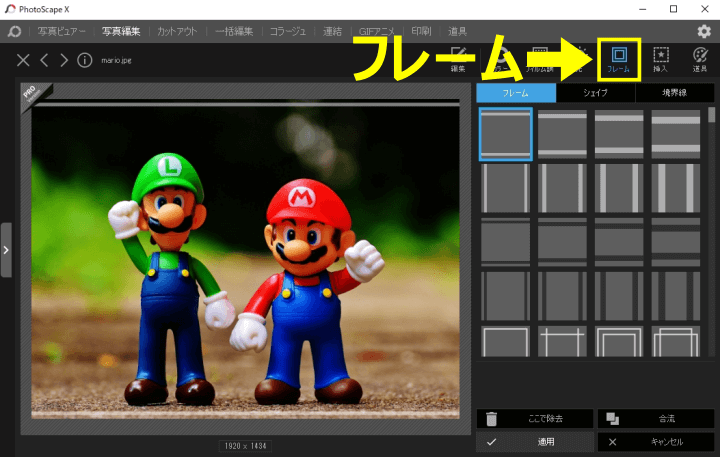Switch to the シェイプ sub-tab

pyautogui.click(x=596, y=93)
